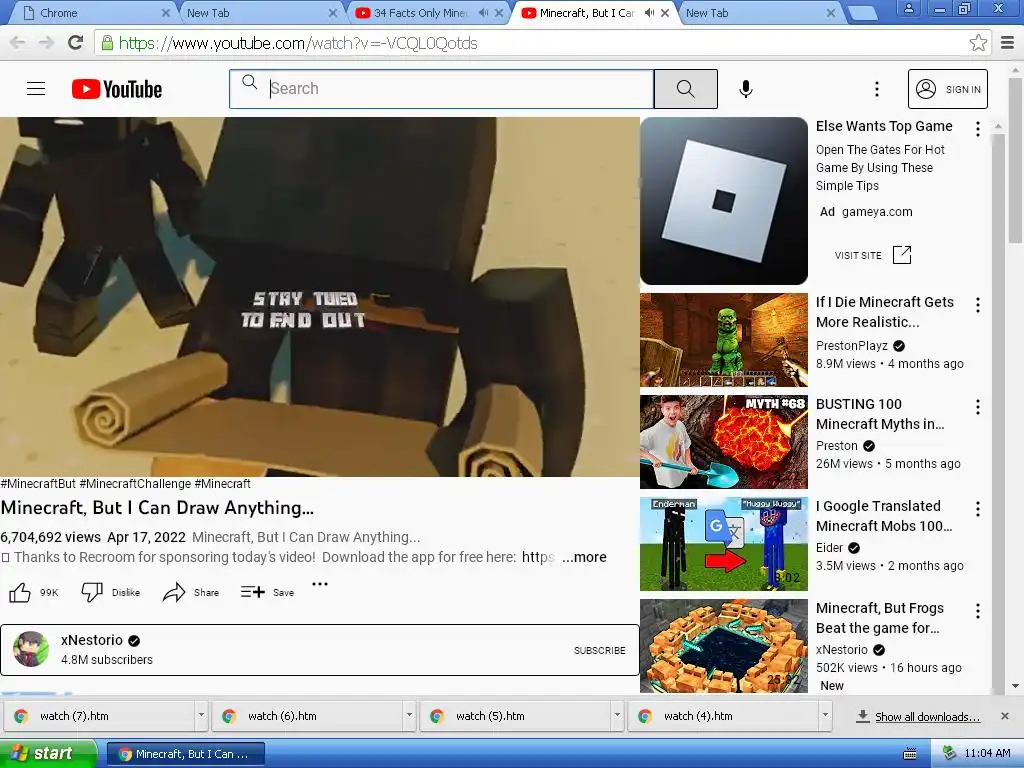Bookmark this page with the star icon
Screen dimensions: 1024x768
[978, 43]
